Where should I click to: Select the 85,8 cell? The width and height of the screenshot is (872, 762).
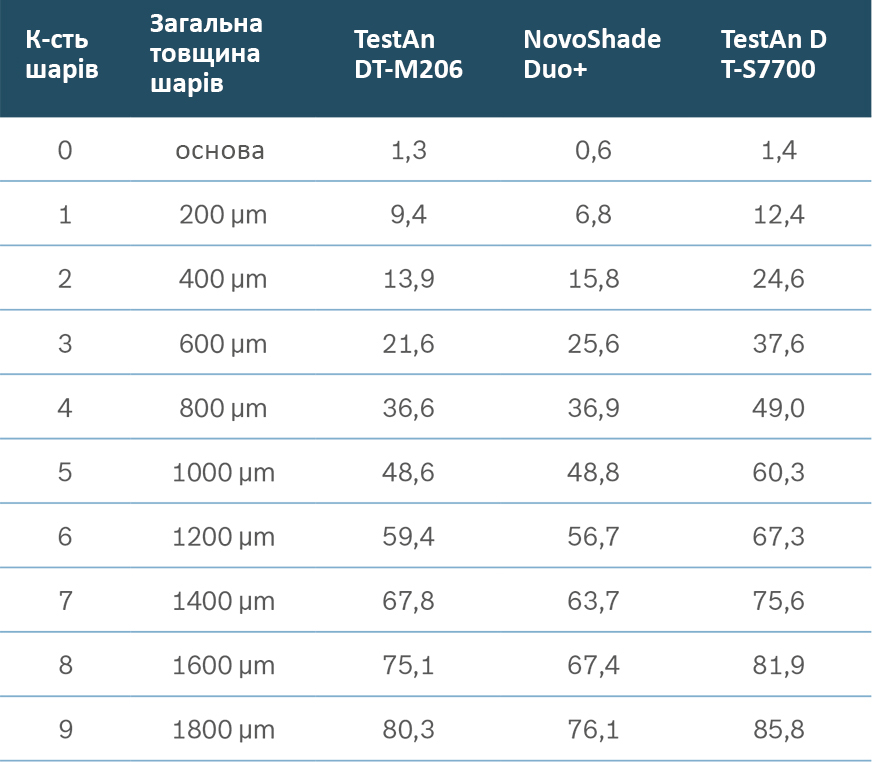tap(778, 730)
